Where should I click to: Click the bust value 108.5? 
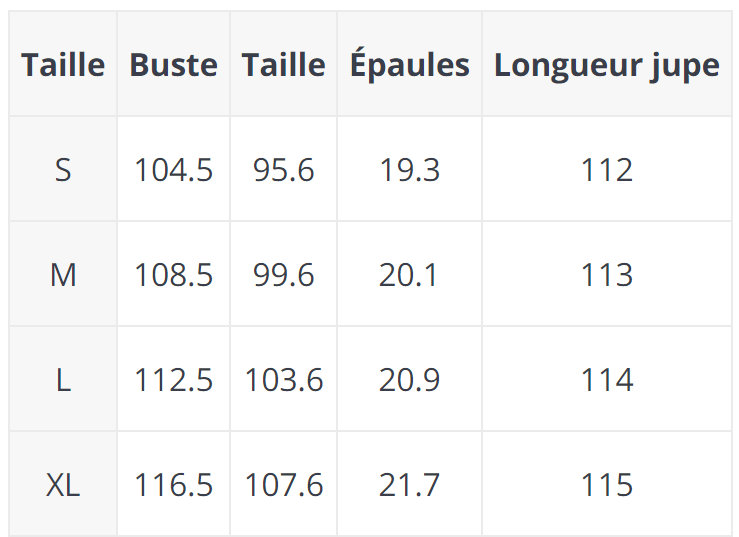pyautogui.click(x=173, y=275)
